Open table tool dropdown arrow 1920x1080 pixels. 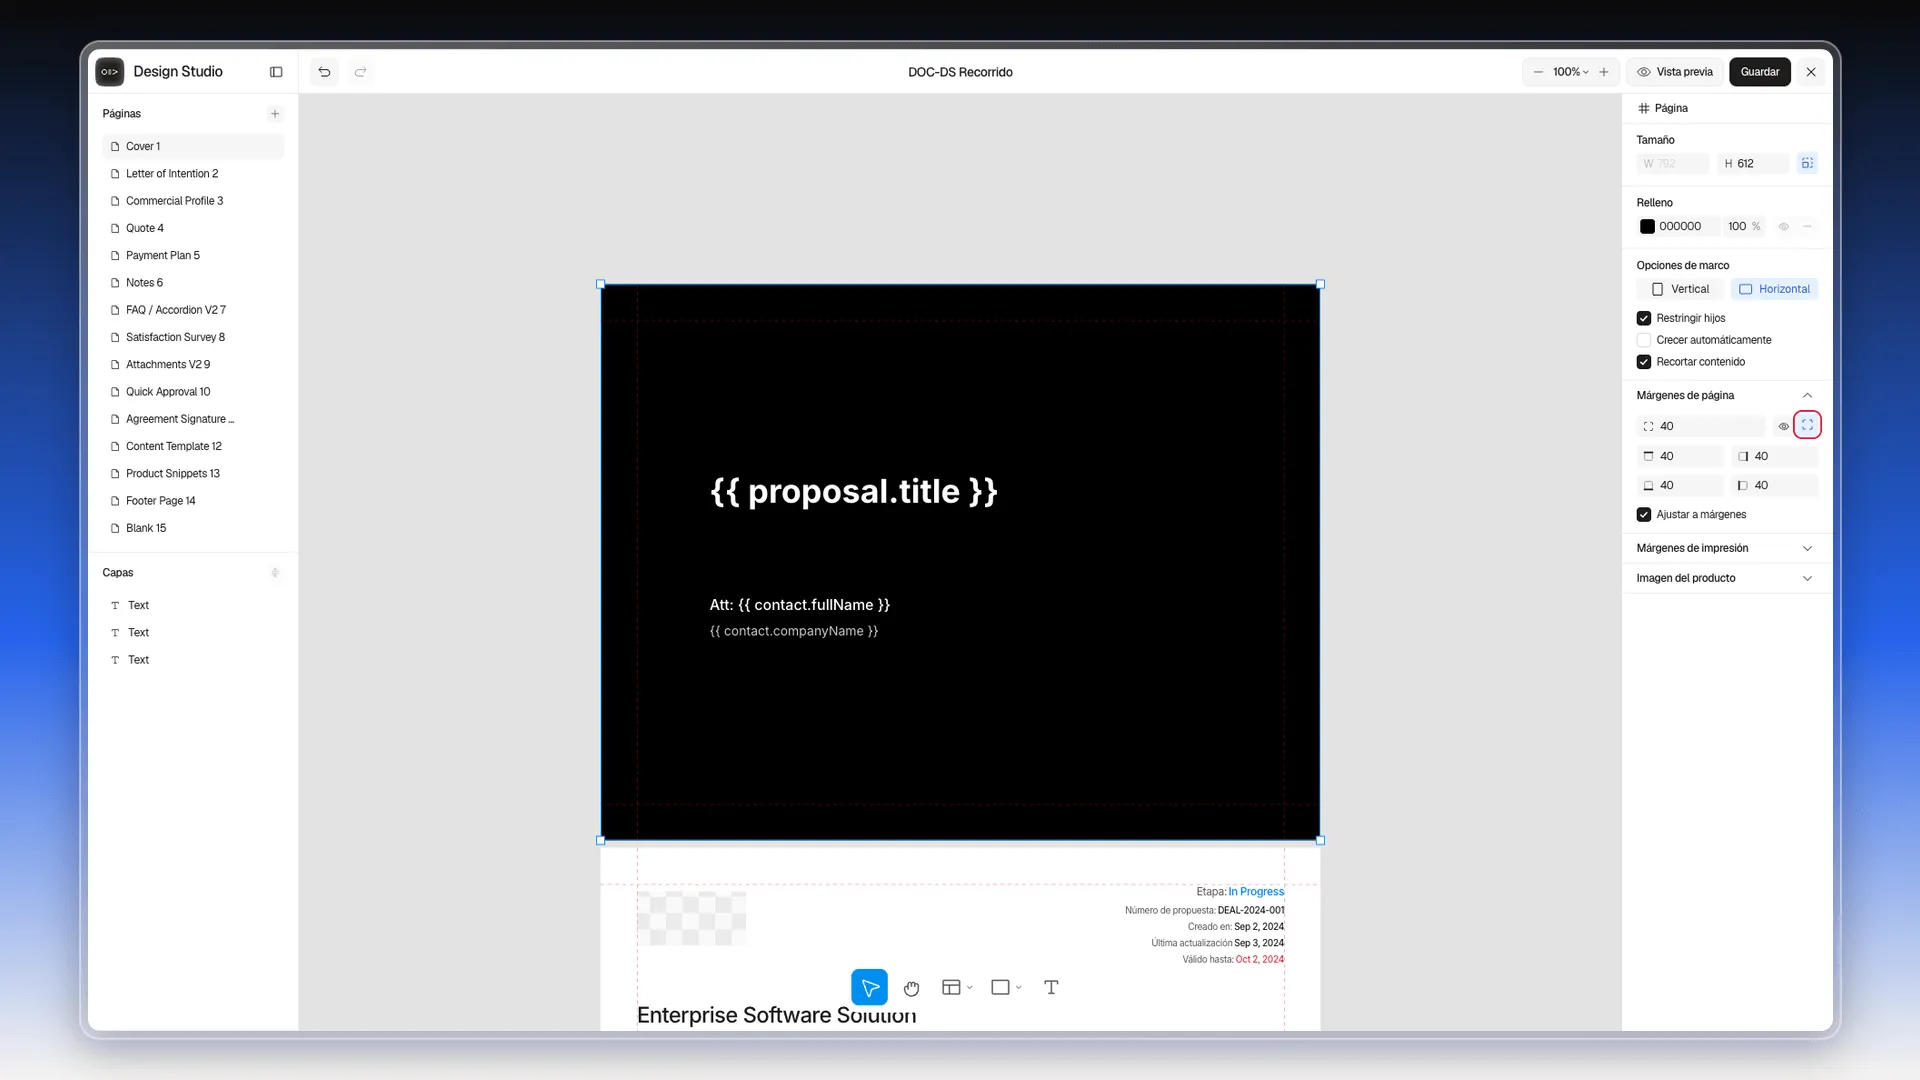tap(970, 988)
